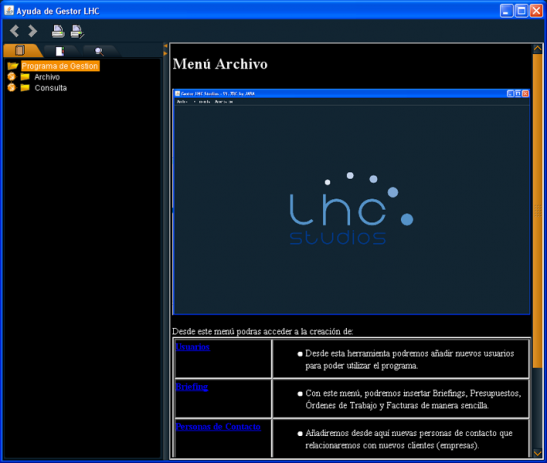
Task: Click scrollbar down arrow in content pane
Action: (x=538, y=453)
